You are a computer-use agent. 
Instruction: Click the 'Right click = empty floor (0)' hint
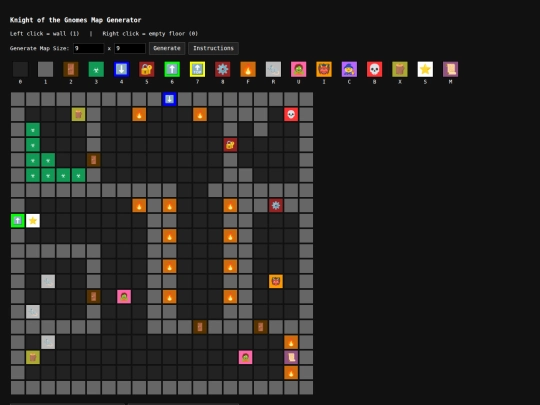click(x=150, y=34)
